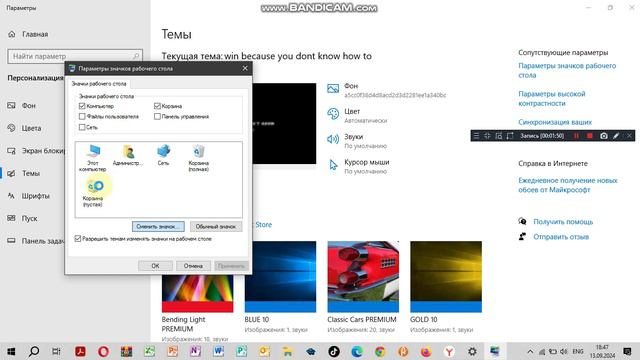The image size is (640, 360).
Task: Open the Windows Start menu
Action: click(11, 351)
